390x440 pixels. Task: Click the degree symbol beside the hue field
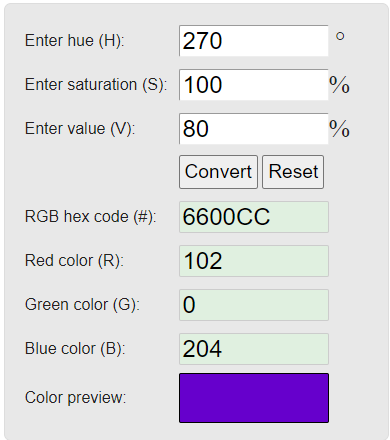click(x=340, y=36)
